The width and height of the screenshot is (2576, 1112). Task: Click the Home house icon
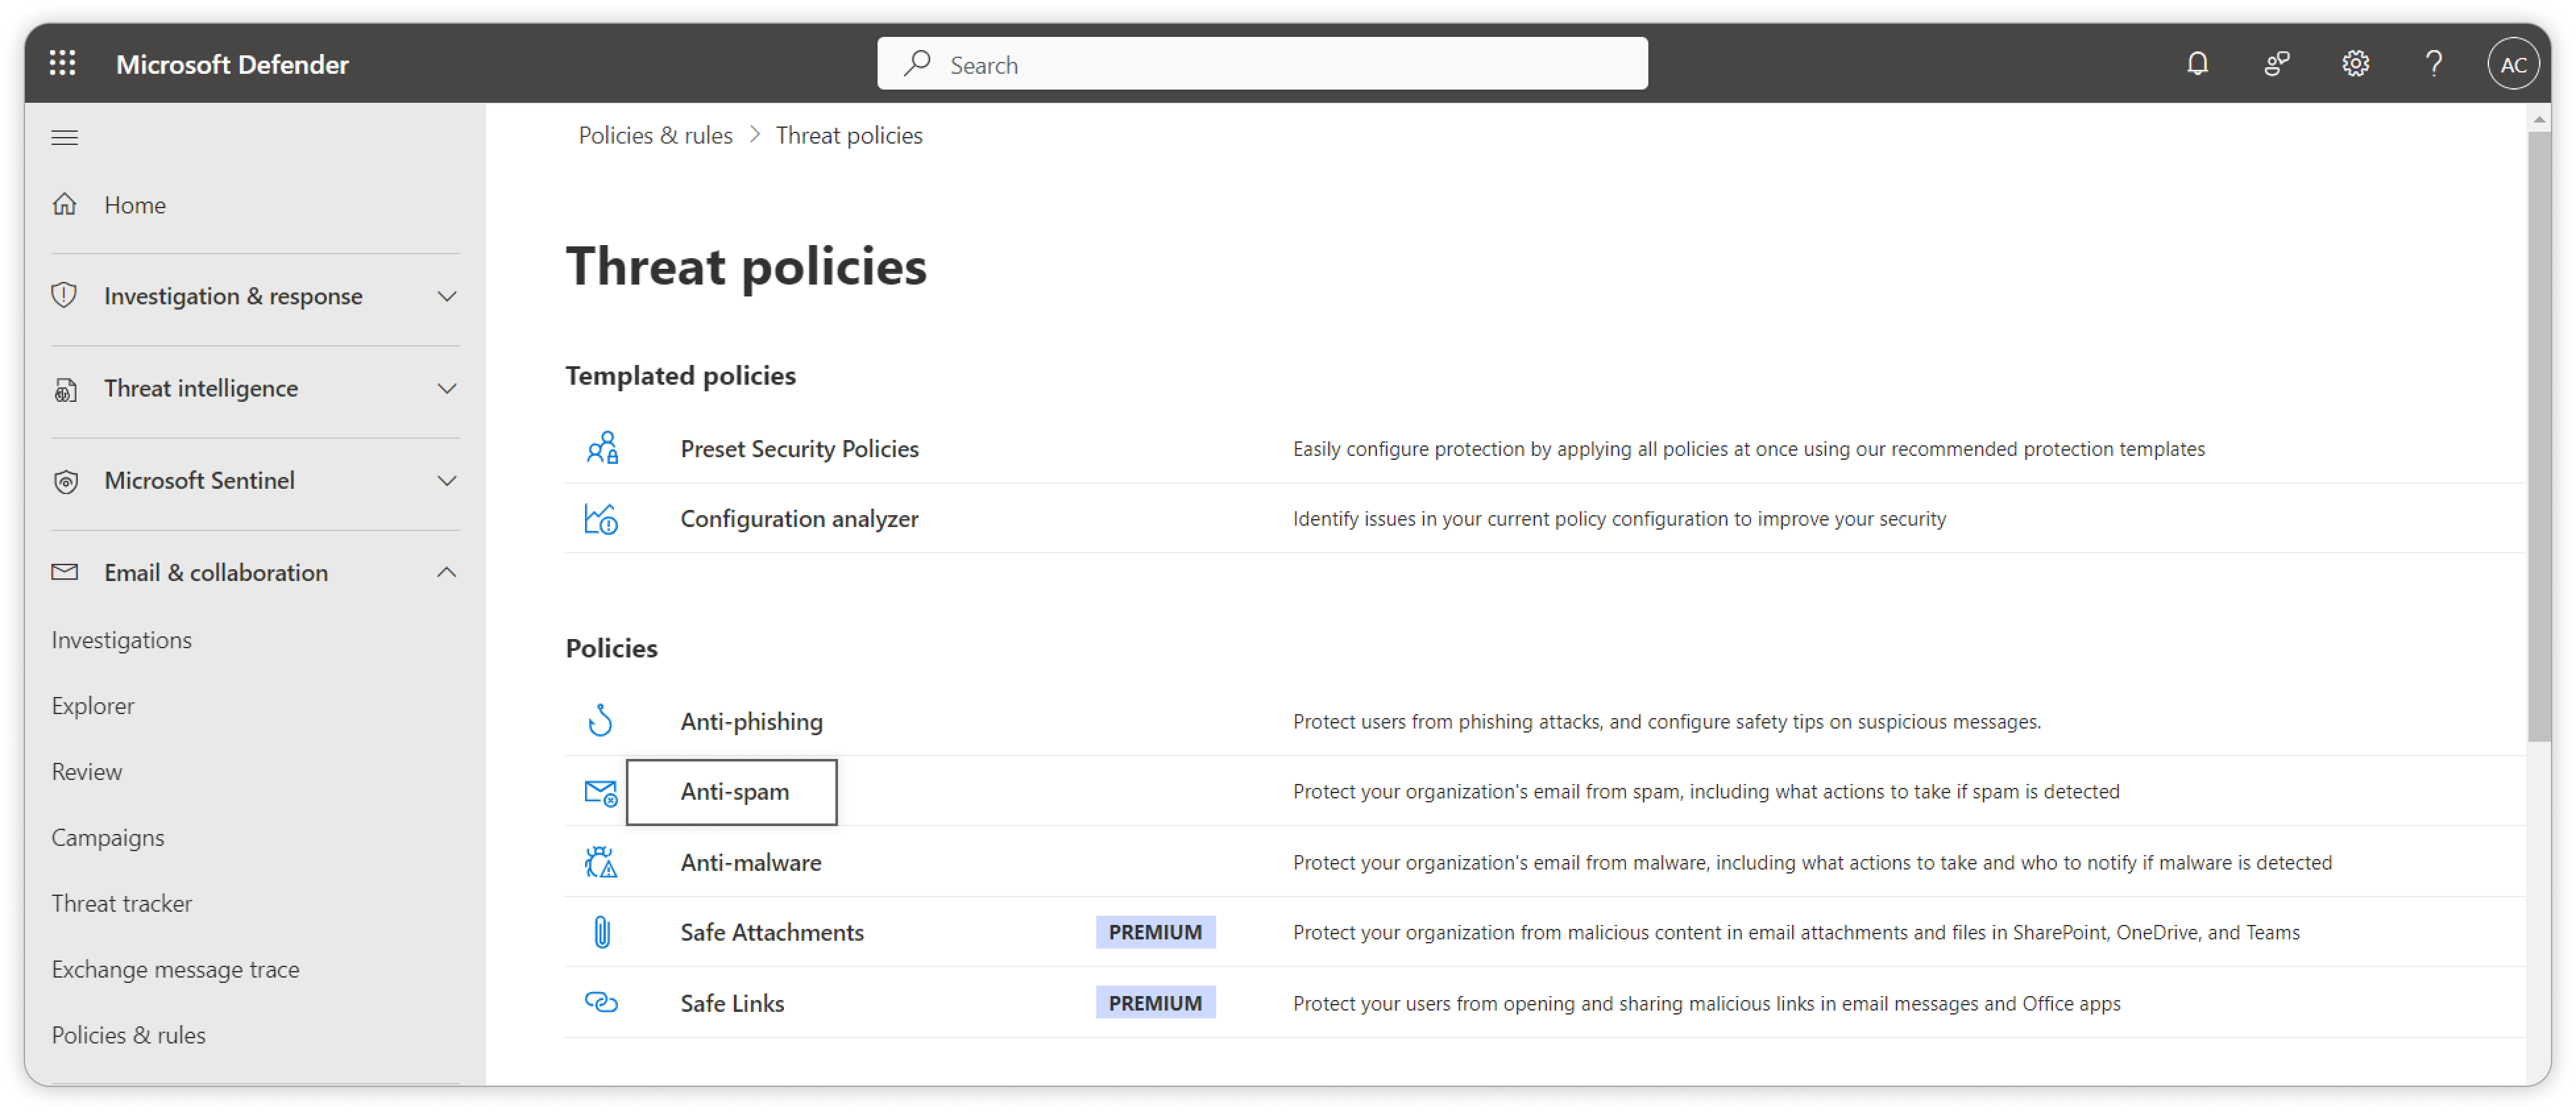(65, 204)
